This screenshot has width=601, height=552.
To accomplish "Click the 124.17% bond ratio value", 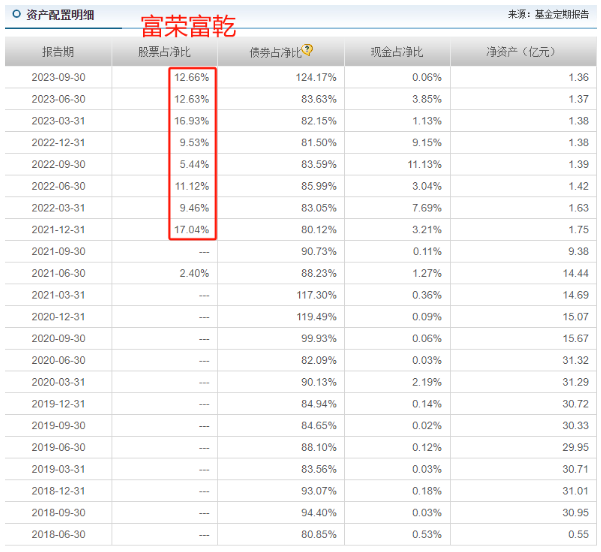I will click(316, 77).
